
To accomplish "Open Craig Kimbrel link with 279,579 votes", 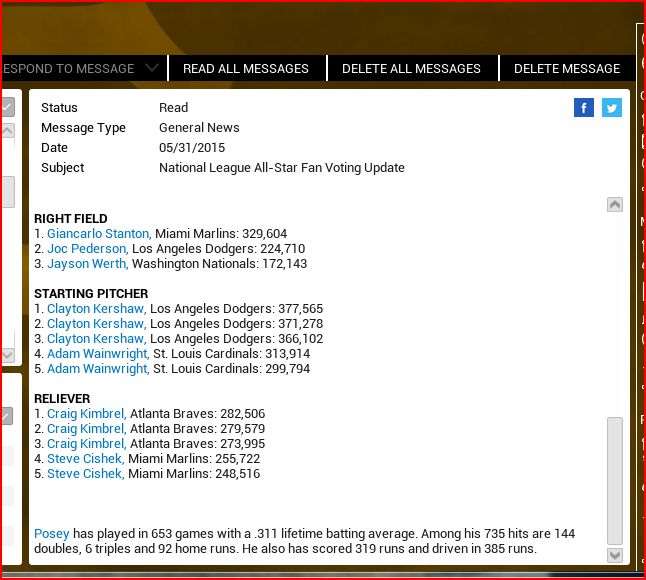I will pos(87,429).
